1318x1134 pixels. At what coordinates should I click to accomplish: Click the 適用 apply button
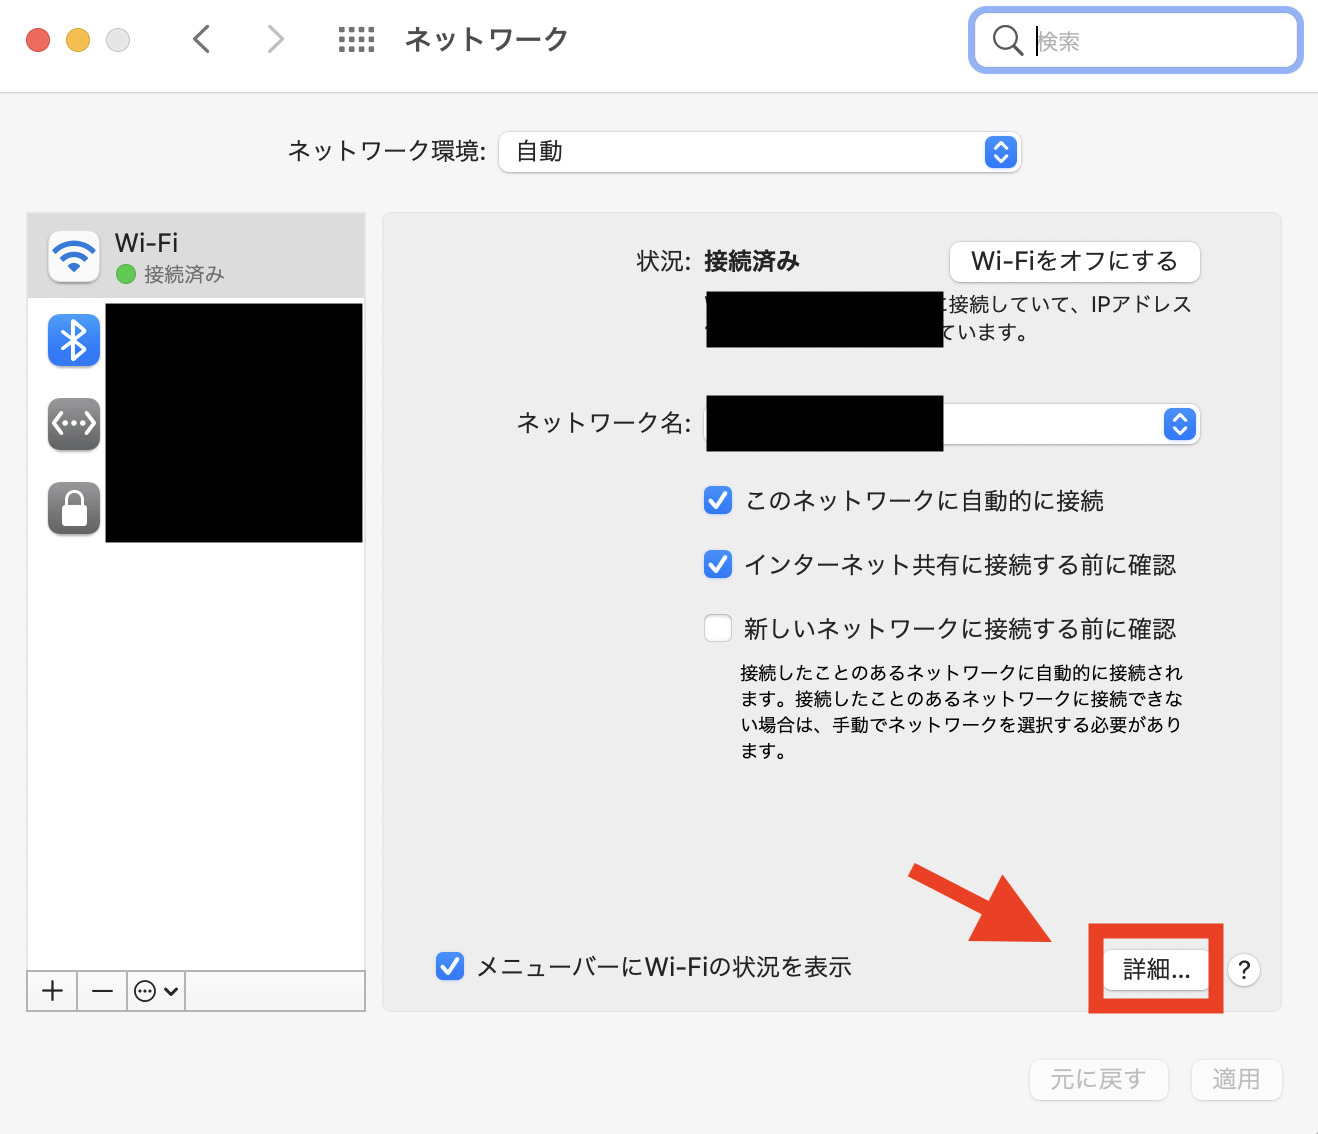pos(1236,1079)
